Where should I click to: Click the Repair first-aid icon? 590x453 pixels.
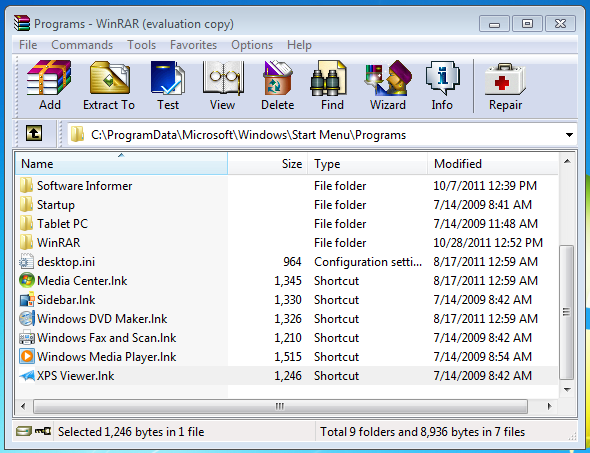[x=505, y=79]
